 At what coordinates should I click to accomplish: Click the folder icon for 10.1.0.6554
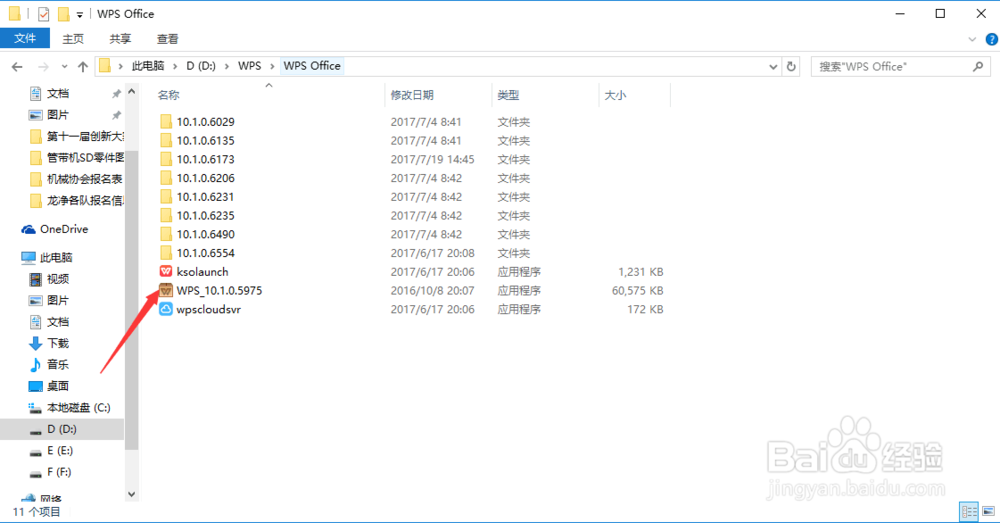[x=166, y=253]
